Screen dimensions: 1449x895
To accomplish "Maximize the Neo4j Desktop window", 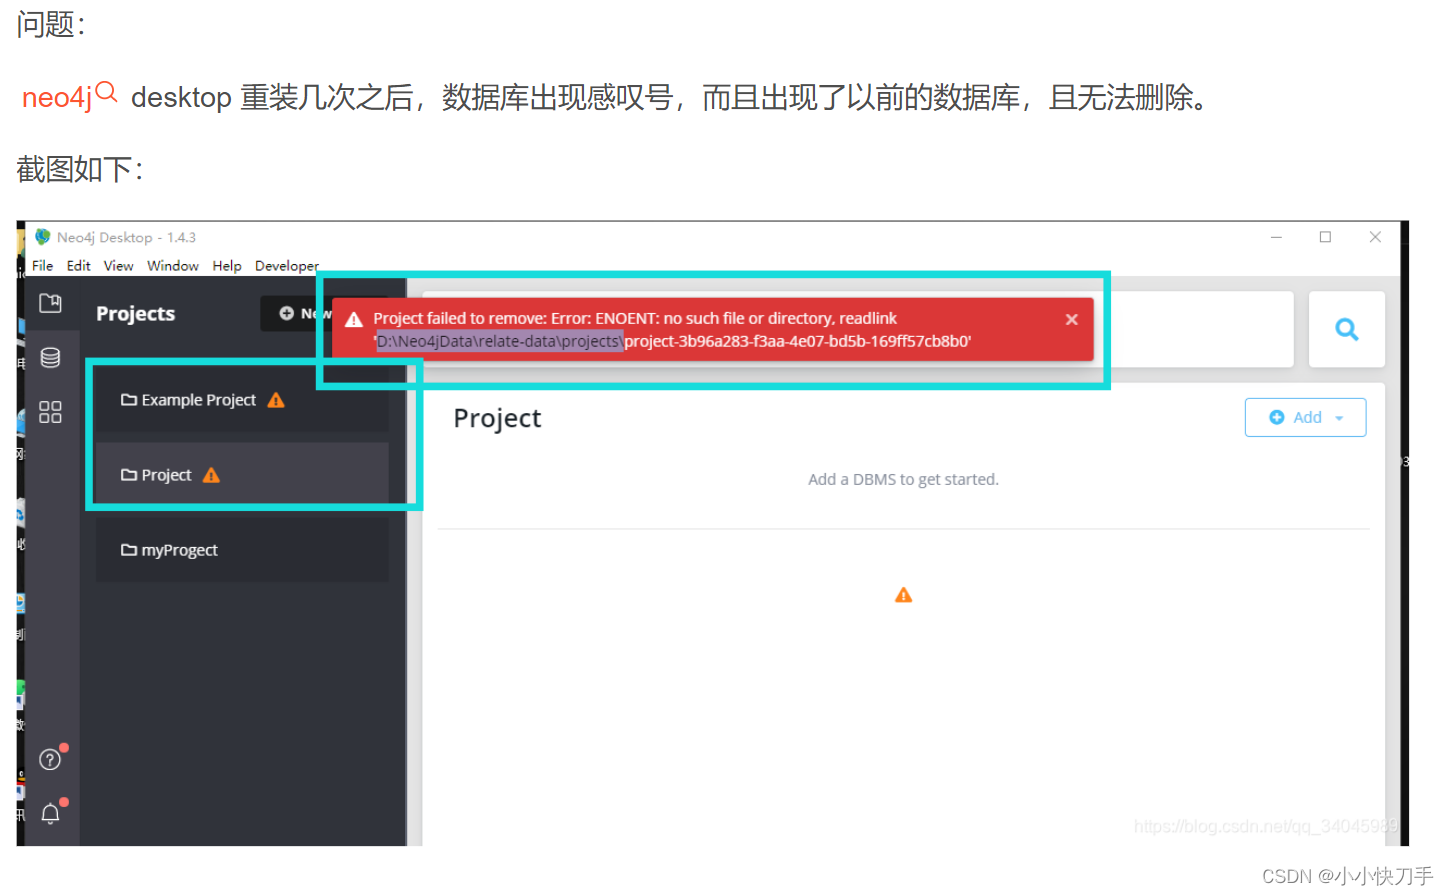I will 1325,237.
